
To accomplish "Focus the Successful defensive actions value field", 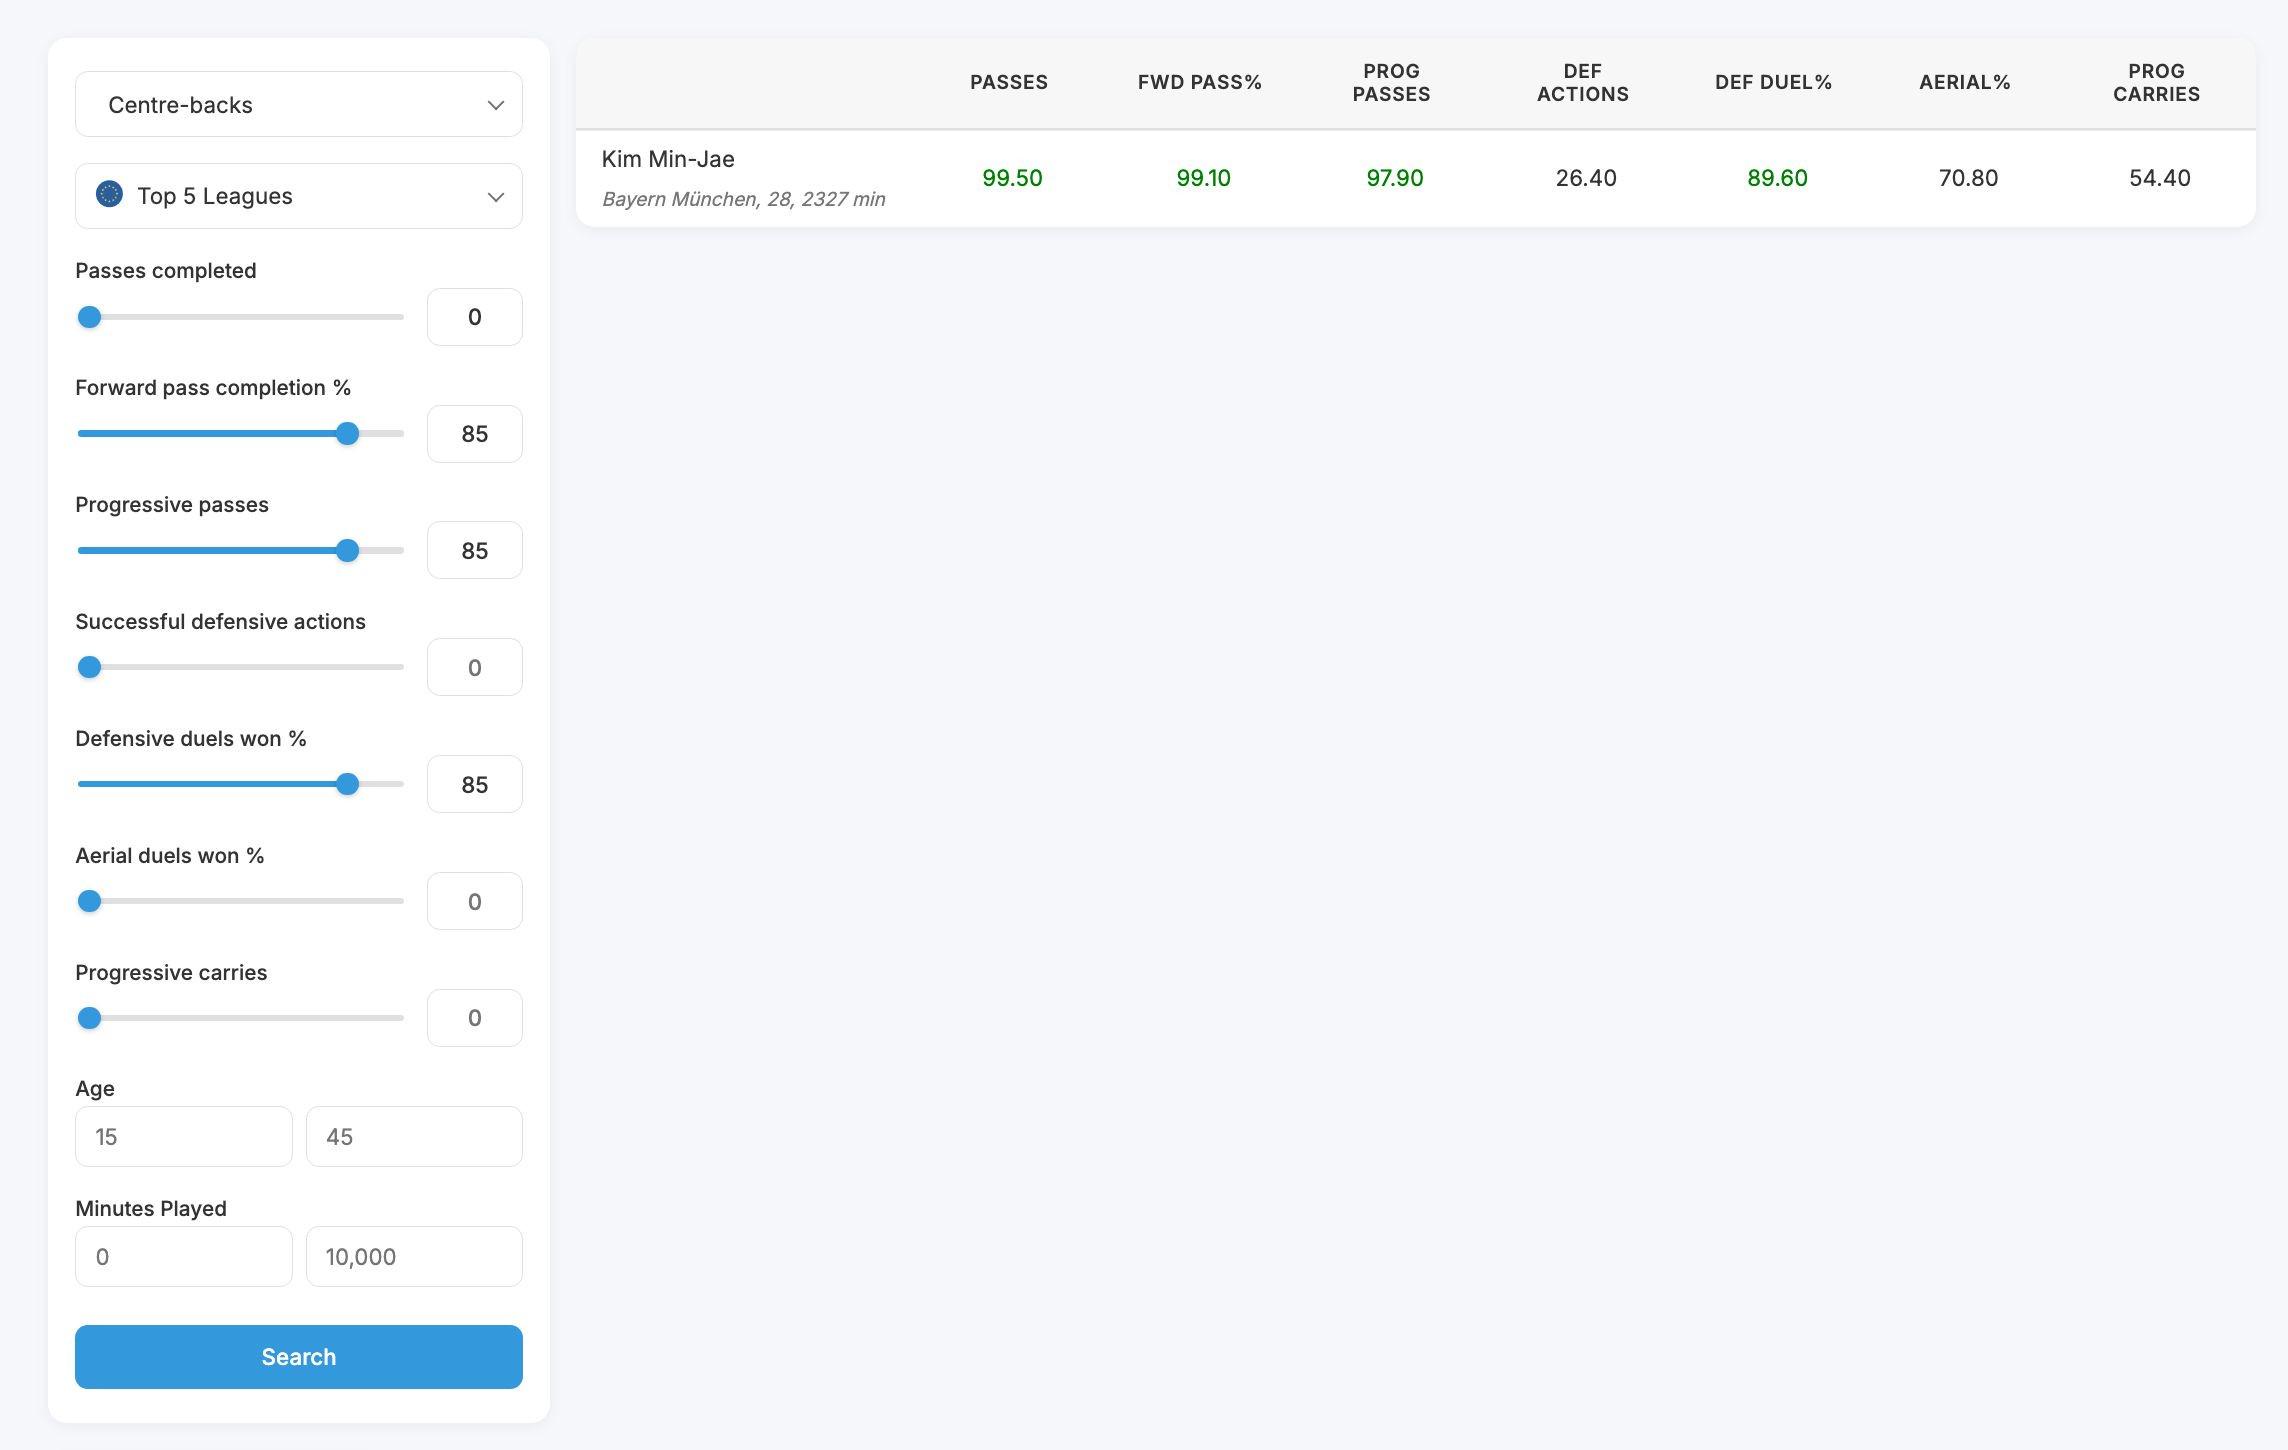I will click(x=474, y=668).
